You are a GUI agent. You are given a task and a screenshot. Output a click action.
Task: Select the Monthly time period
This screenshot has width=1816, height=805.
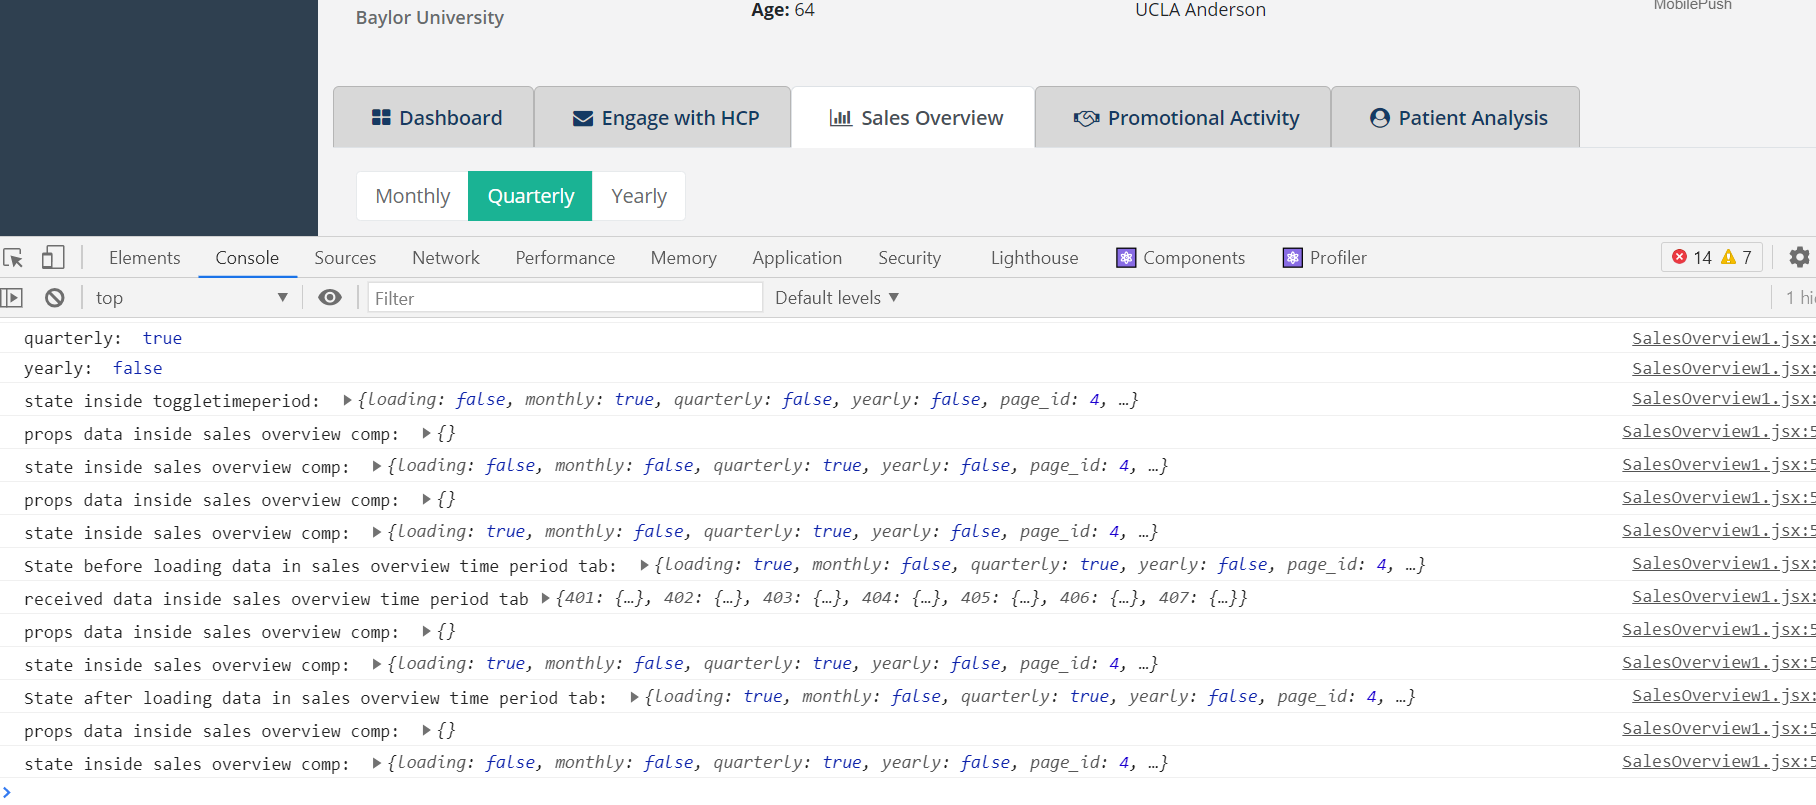click(412, 196)
